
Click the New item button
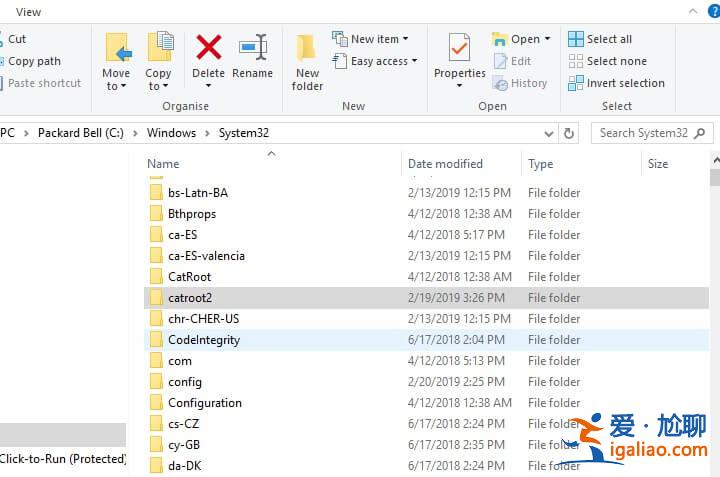(370, 39)
